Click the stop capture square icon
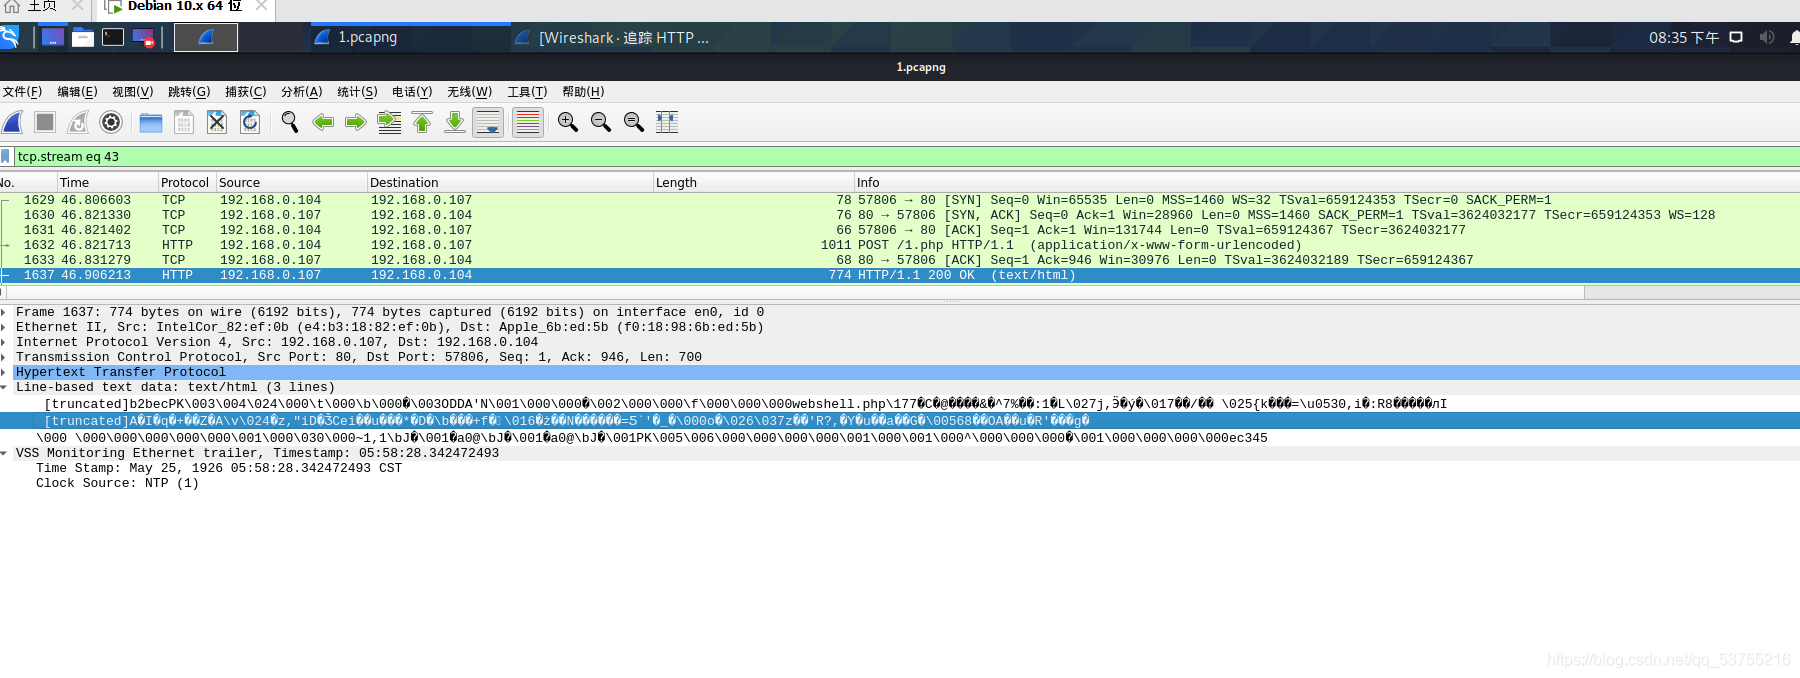The height and width of the screenshot is (678, 1800). (x=45, y=122)
